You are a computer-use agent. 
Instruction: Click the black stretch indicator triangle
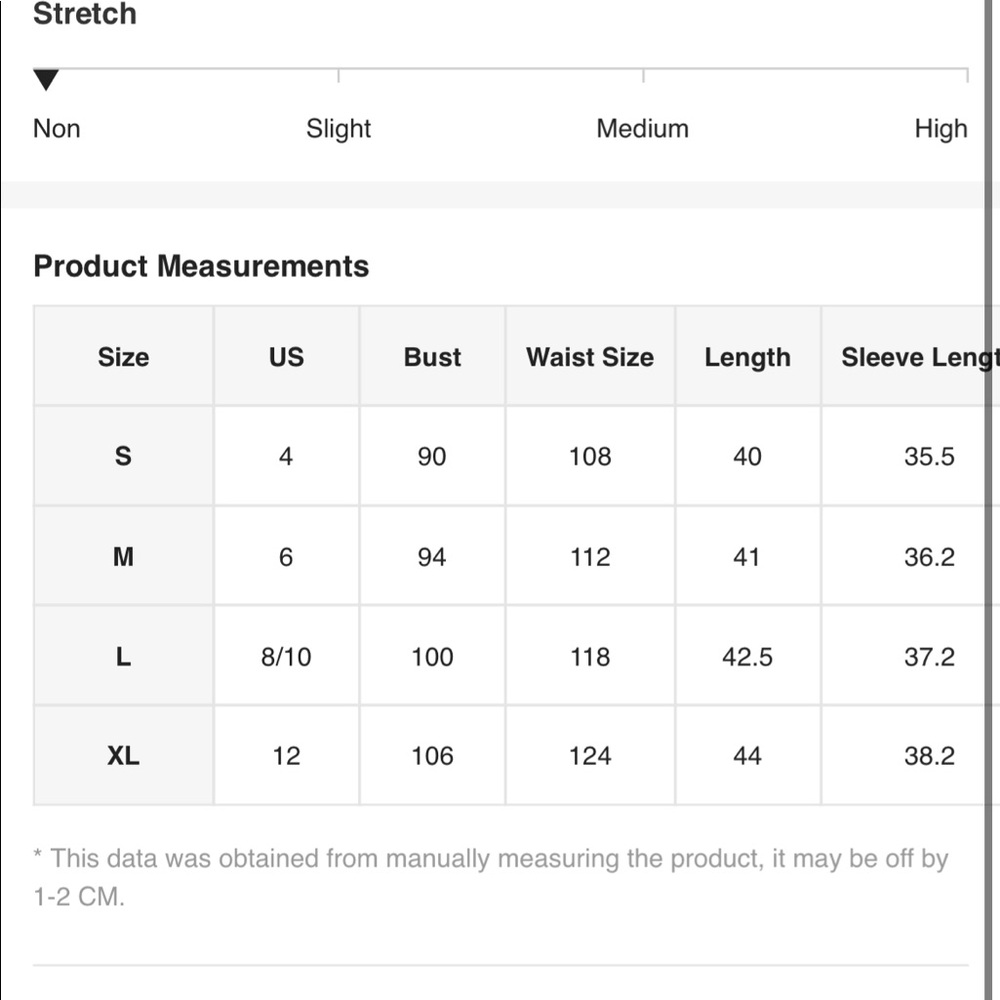(46, 80)
